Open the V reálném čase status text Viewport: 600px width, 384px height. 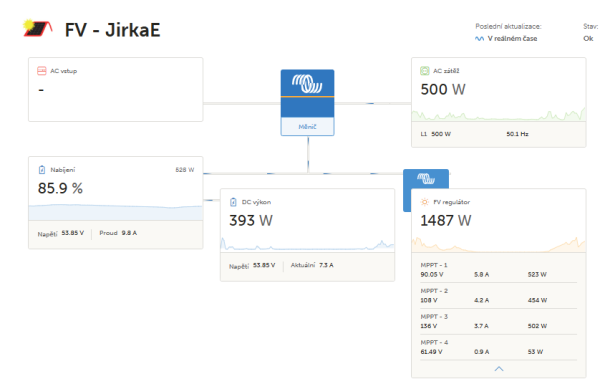[x=512, y=39]
